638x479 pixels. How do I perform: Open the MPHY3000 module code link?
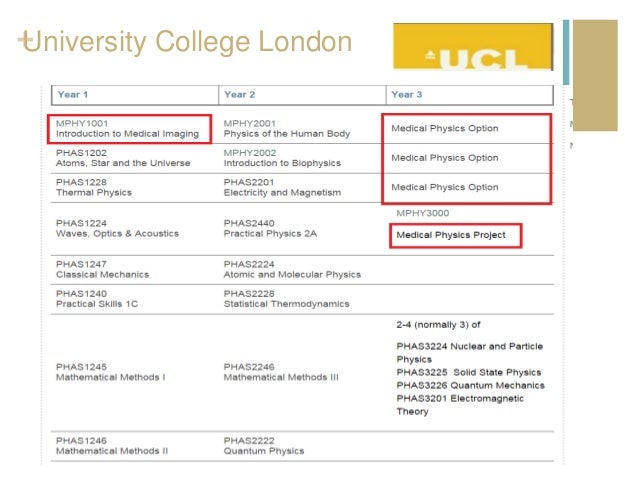click(423, 213)
